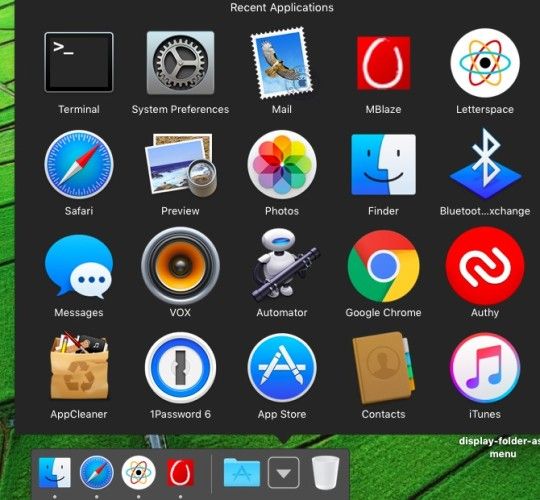540x500 pixels.
Task: Open the Messages app
Action: tap(79, 266)
